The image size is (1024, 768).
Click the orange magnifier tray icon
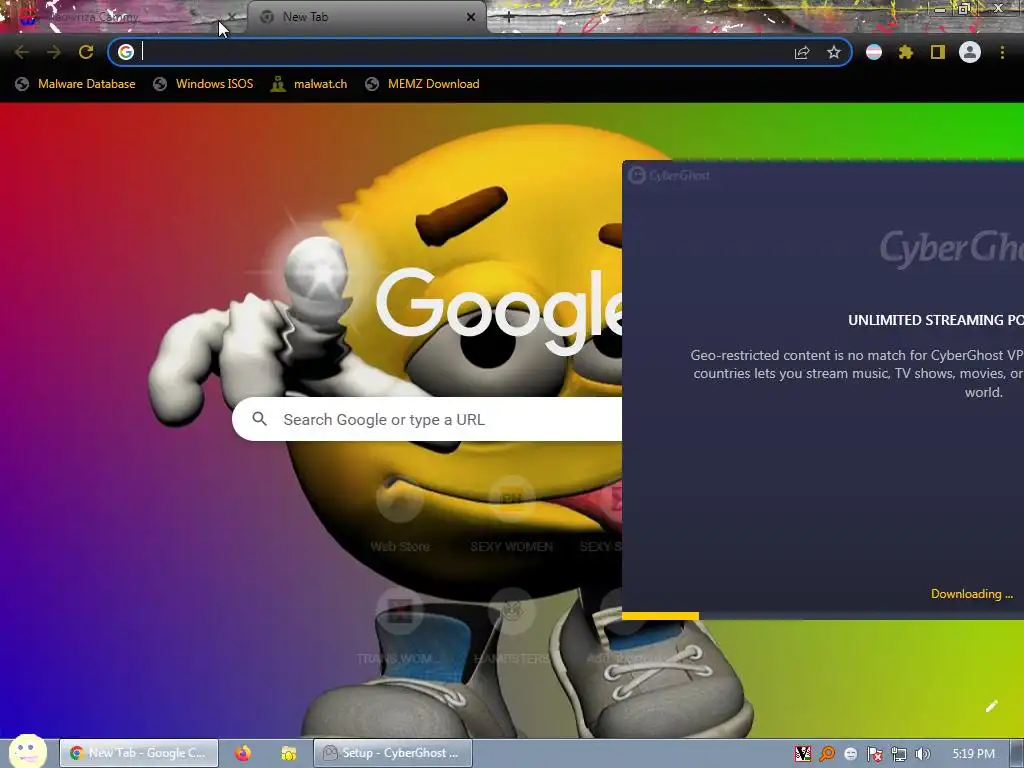(x=827, y=754)
